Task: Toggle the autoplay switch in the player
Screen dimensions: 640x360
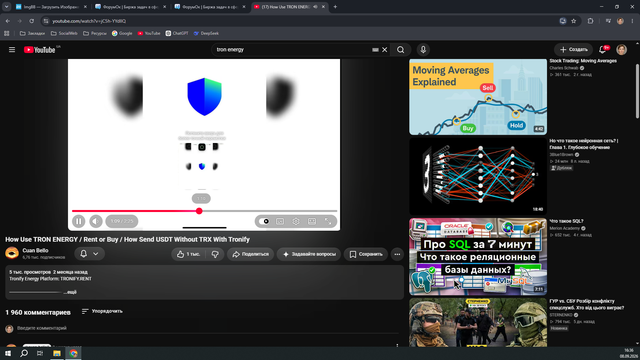Action: pyautogui.click(x=264, y=221)
